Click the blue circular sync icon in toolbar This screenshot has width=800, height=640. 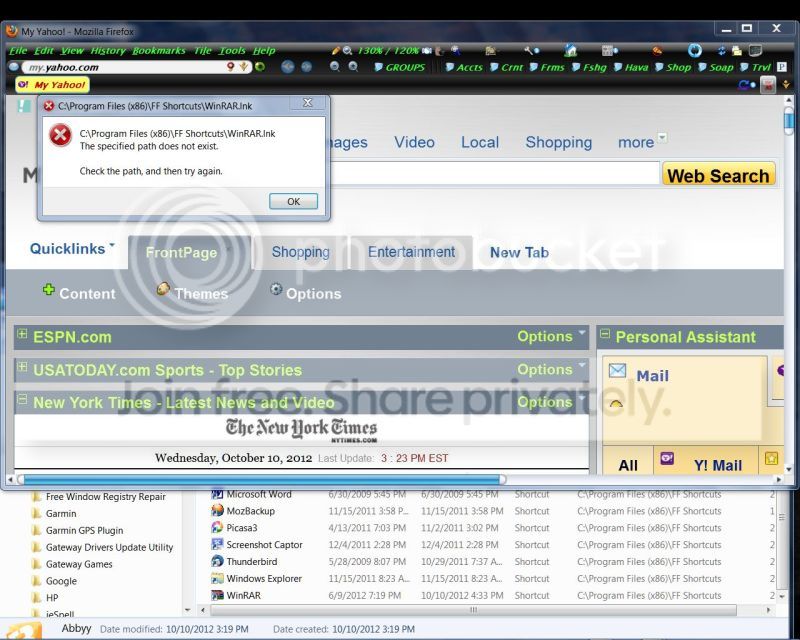pyautogui.click(x=694, y=50)
